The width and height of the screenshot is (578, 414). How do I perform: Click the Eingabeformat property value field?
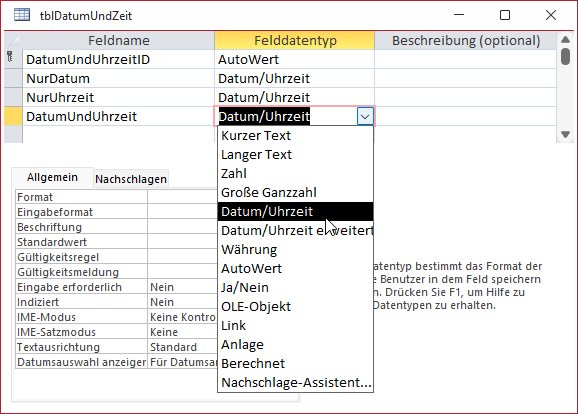coord(183,212)
